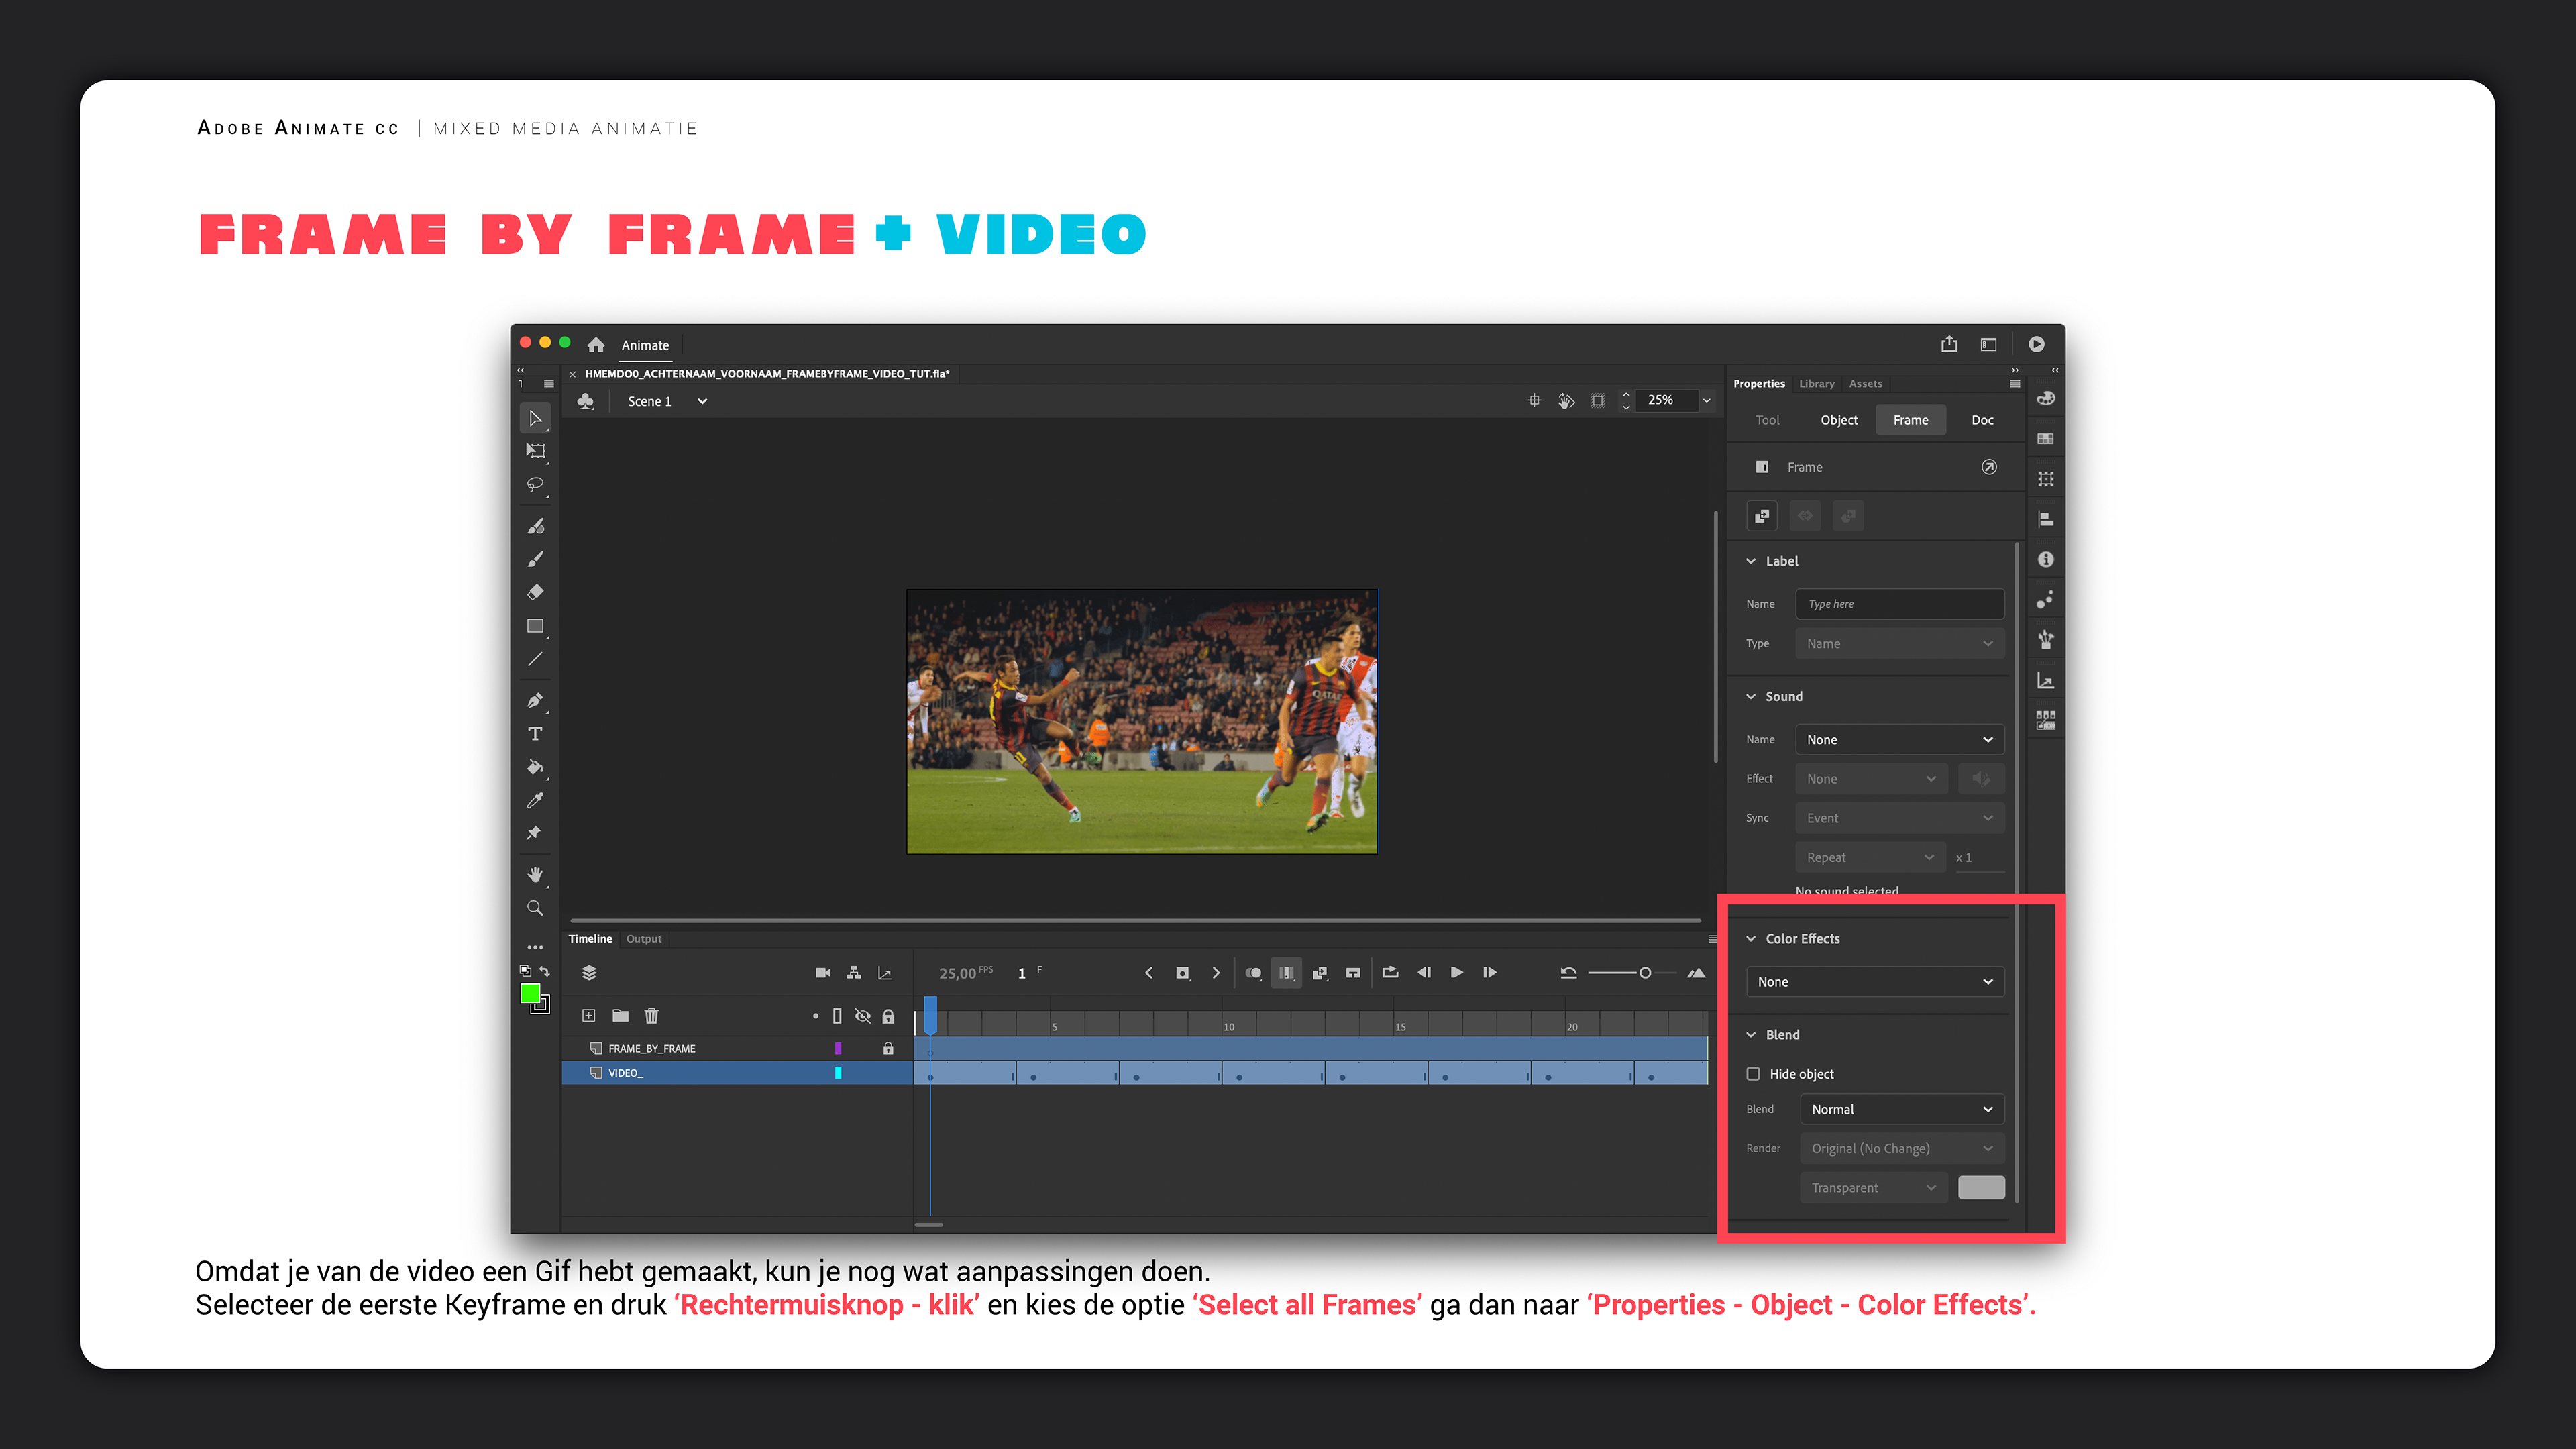The width and height of the screenshot is (2576, 1449).
Task: Open the Library panel tab
Action: (1816, 384)
